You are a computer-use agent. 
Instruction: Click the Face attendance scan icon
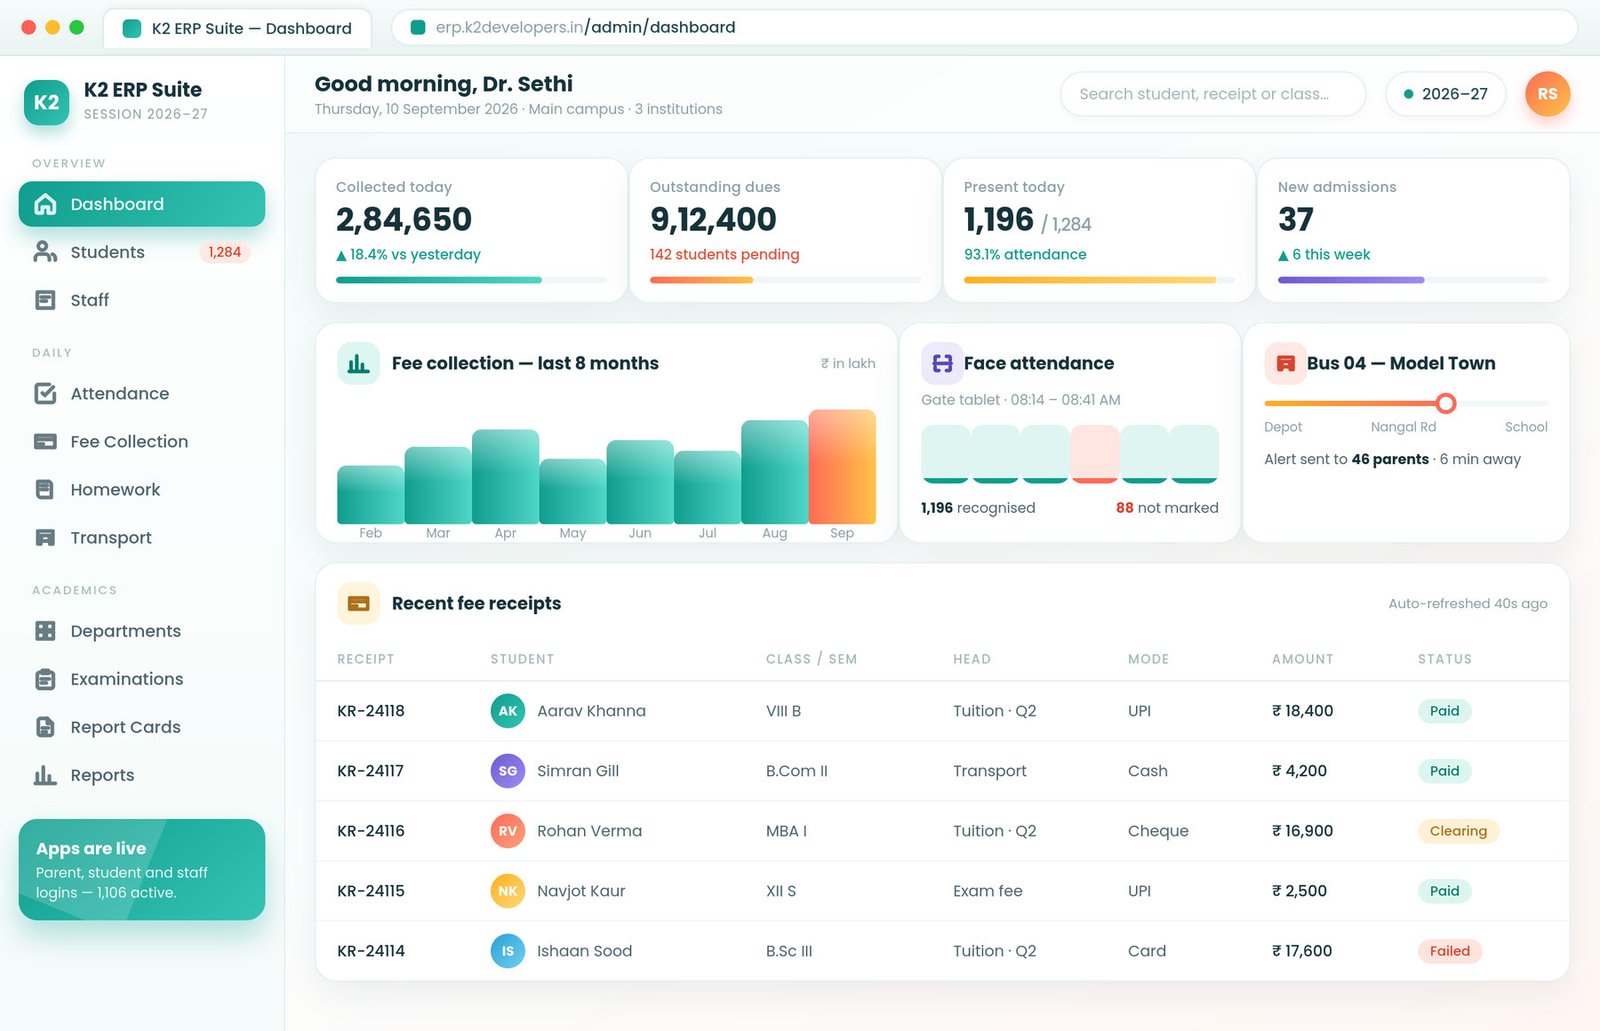(x=942, y=364)
